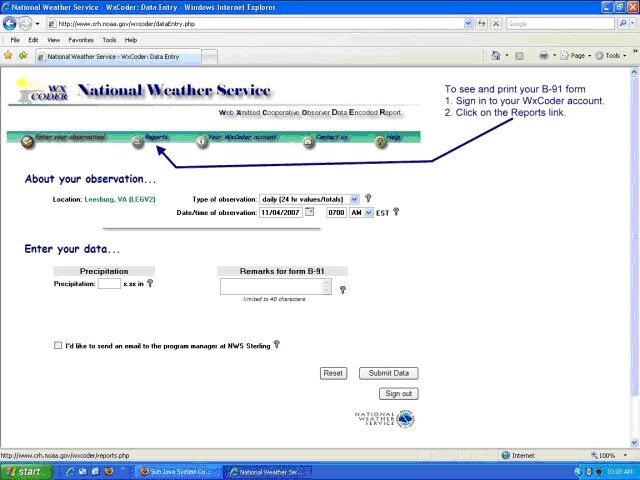Viewport: 640px width, 480px height.
Task: Click the Enter observation checkmark icon
Action: click(27, 142)
